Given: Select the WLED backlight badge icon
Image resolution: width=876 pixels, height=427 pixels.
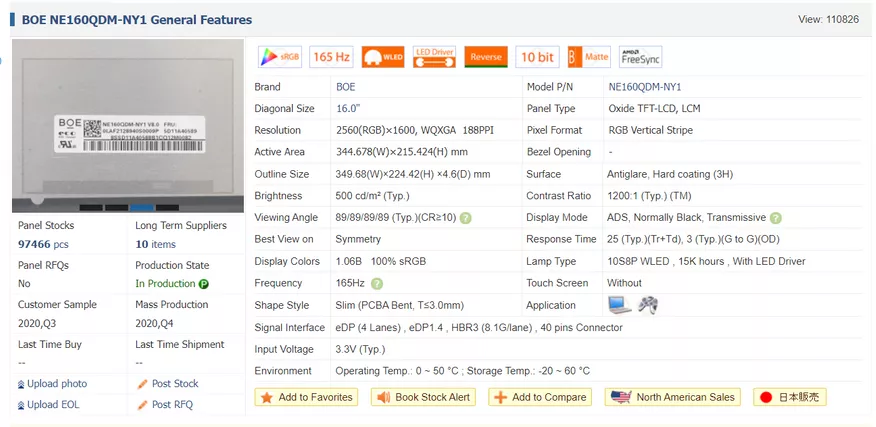Looking at the screenshot, I should (x=382, y=57).
